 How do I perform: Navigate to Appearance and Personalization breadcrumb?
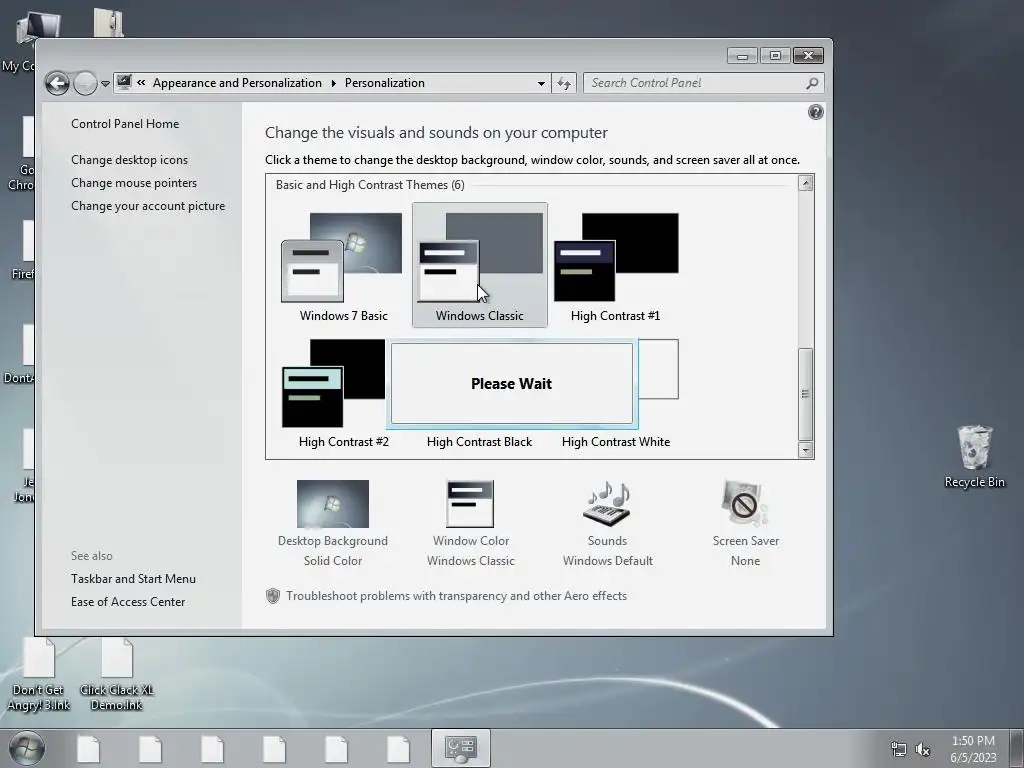(237, 83)
